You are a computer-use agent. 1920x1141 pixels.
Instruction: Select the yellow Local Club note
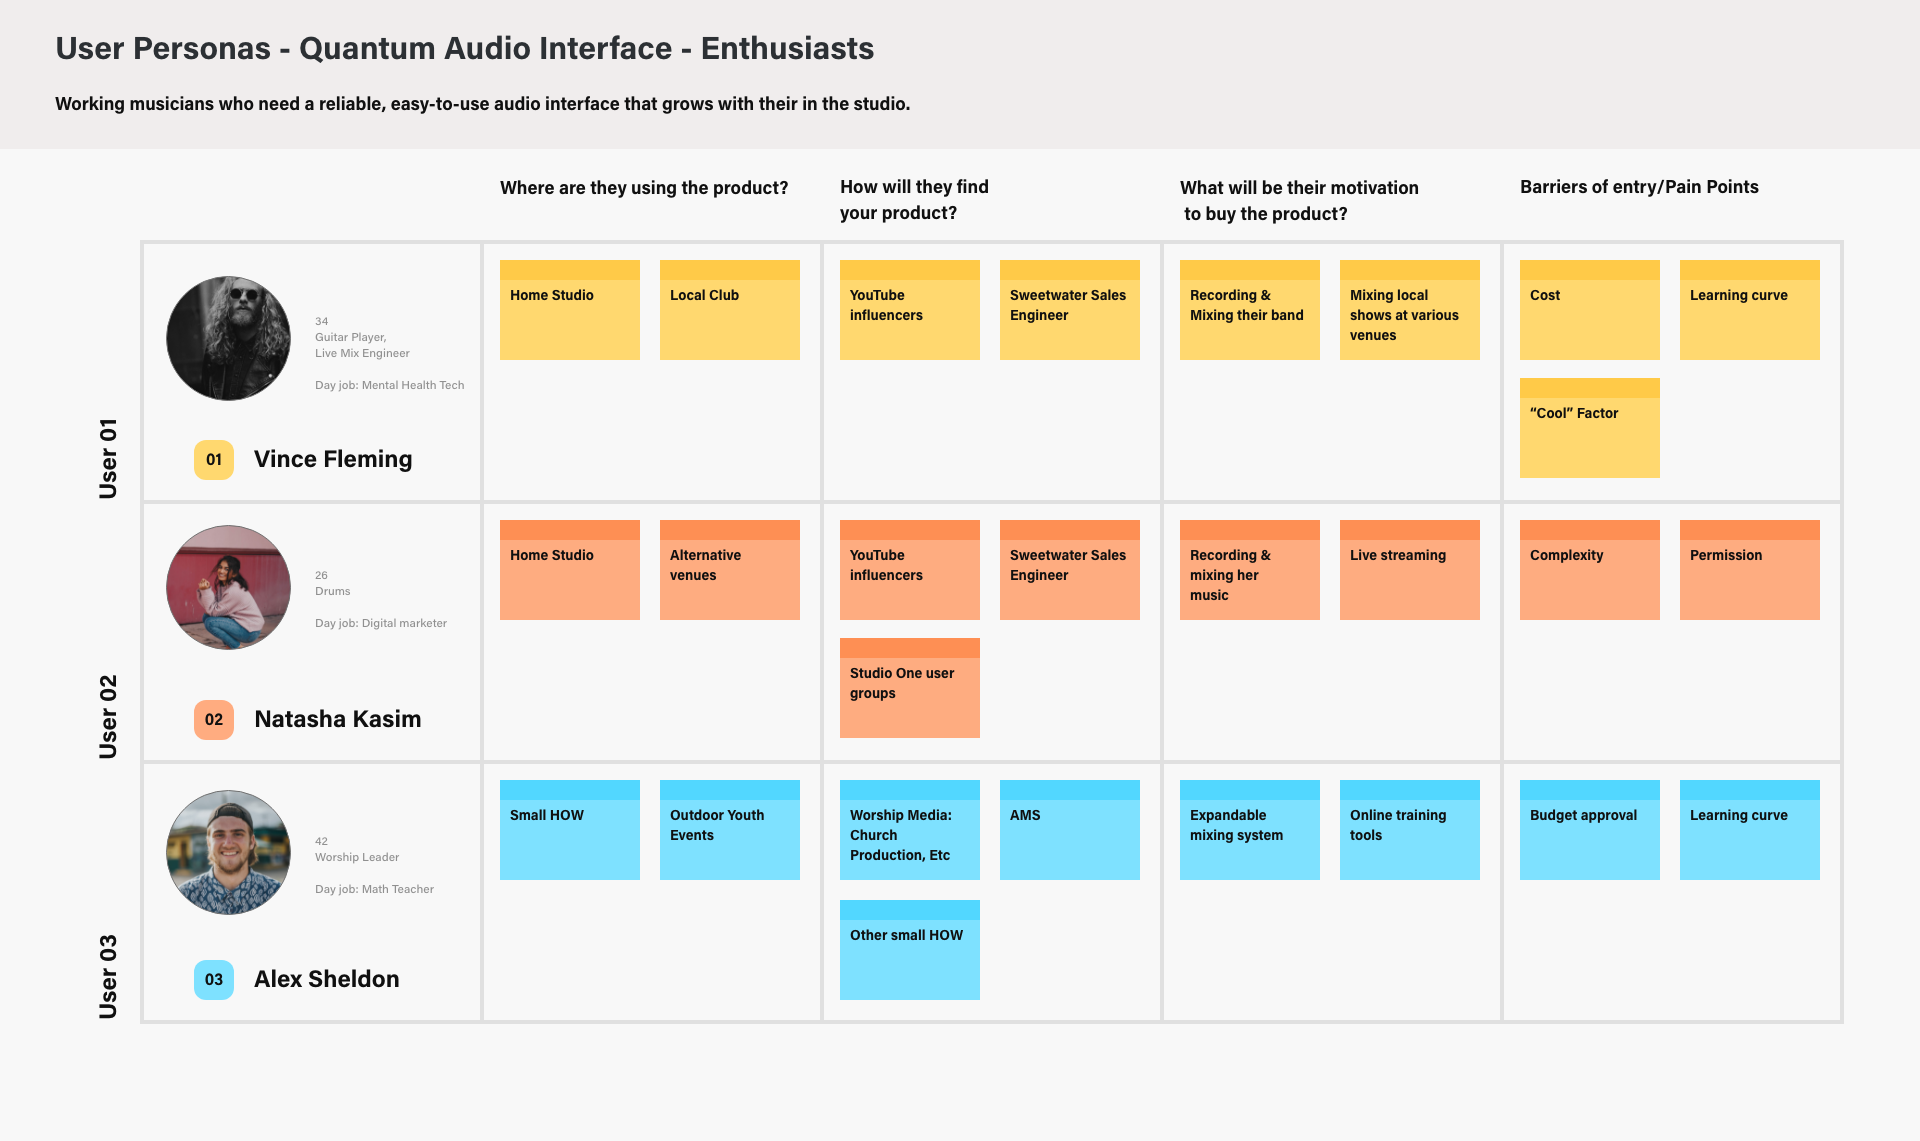[x=729, y=310]
